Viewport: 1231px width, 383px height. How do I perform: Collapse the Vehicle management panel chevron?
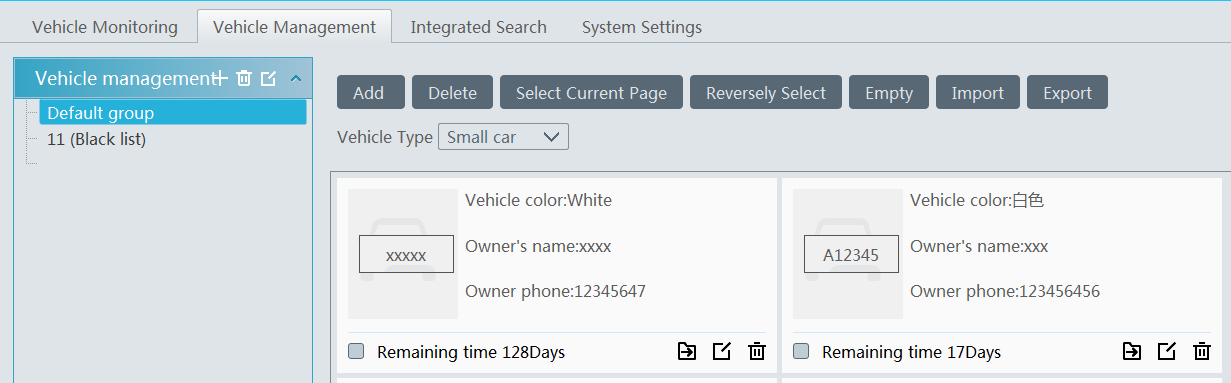[x=296, y=78]
